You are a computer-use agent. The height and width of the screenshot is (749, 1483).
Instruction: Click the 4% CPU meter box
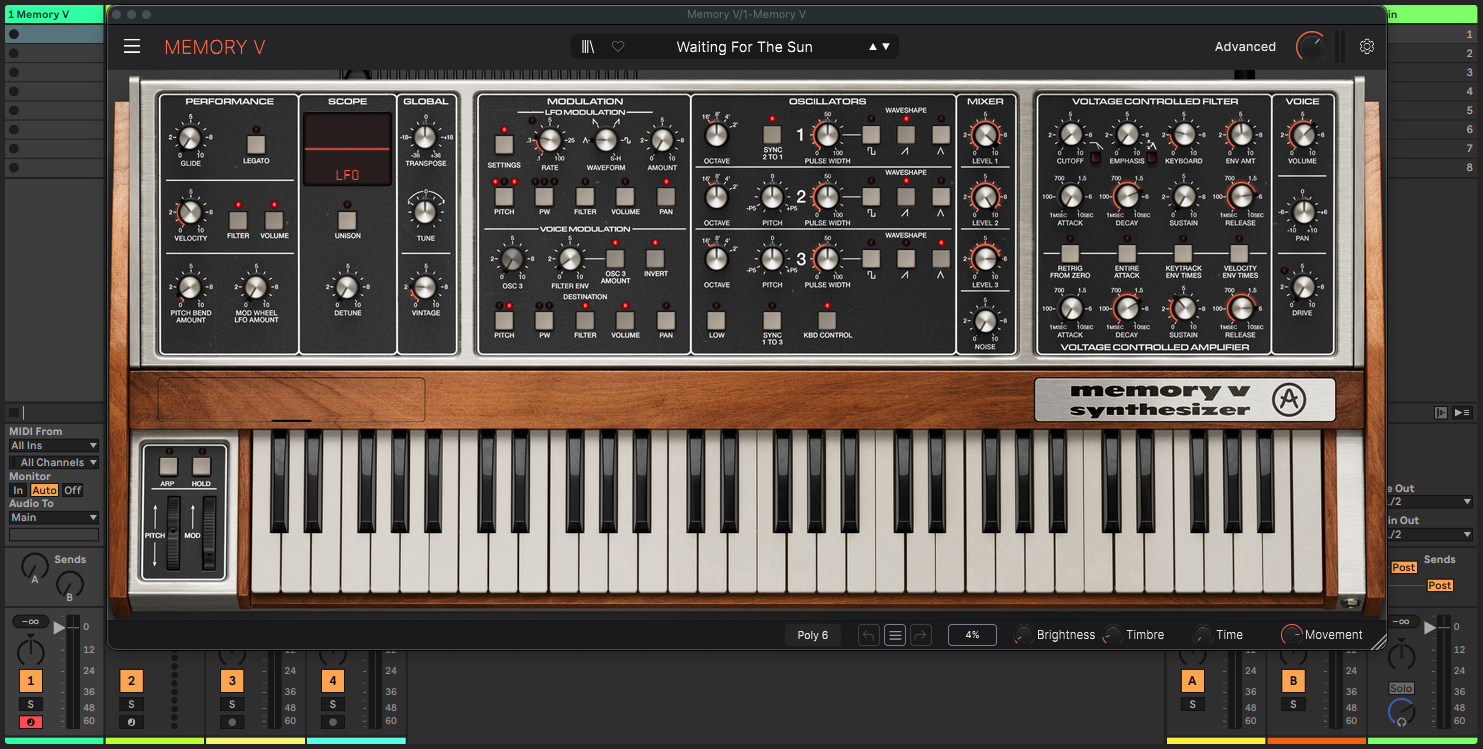[972, 635]
